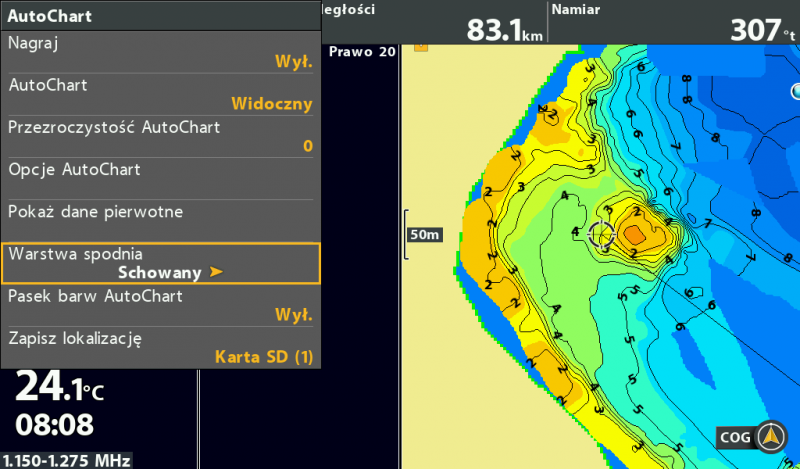Click the 83.1 km distance readout
The height and width of the screenshot is (469, 800).
(x=505, y=30)
